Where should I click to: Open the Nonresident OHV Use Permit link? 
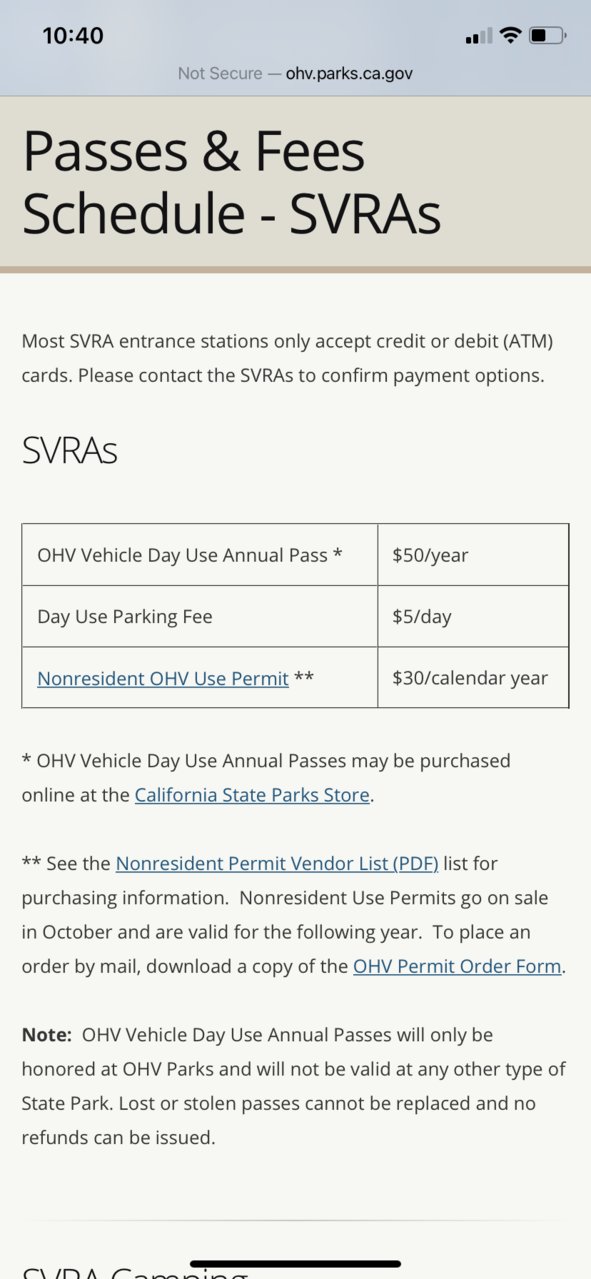point(163,678)
